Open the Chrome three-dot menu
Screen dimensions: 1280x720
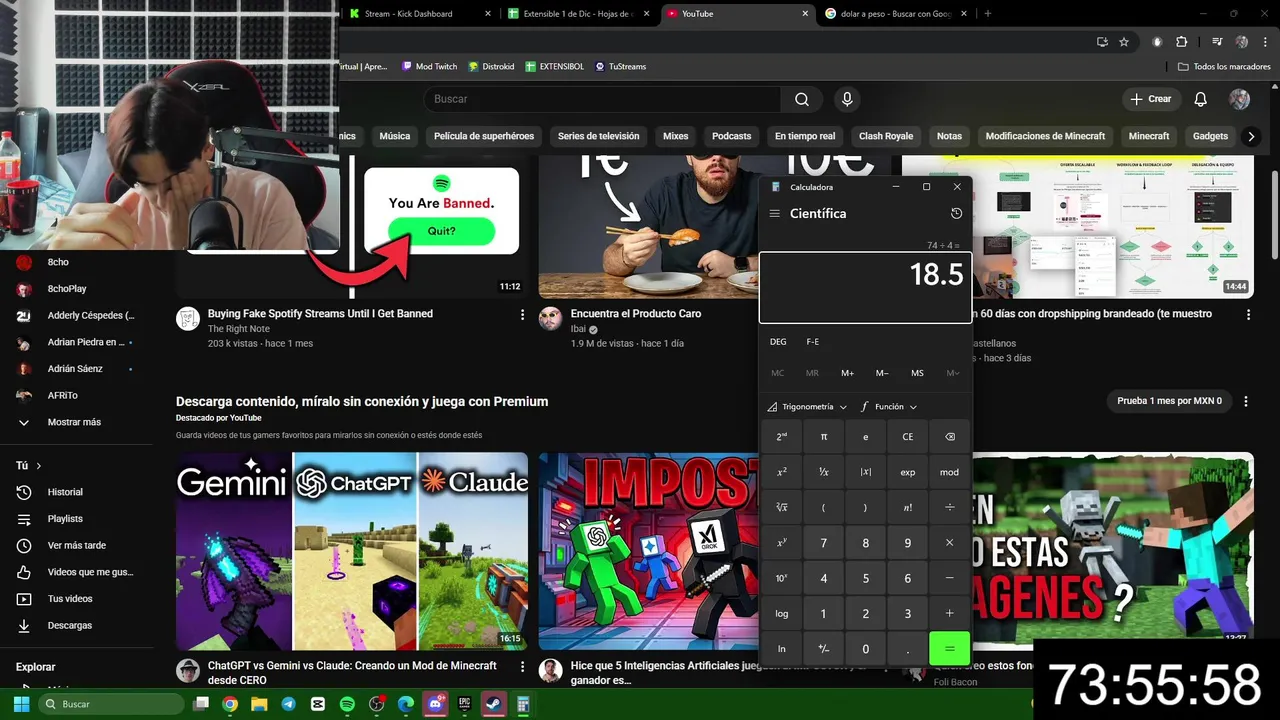1266,42
